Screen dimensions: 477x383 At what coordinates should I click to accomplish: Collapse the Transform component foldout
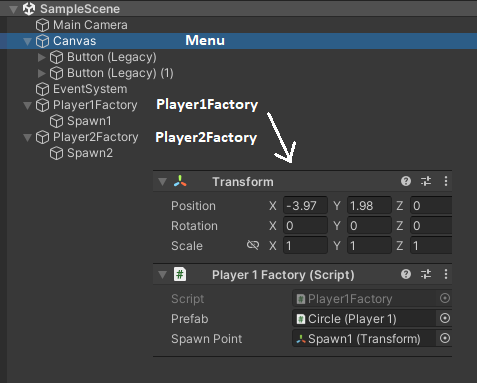pos(162,182)
